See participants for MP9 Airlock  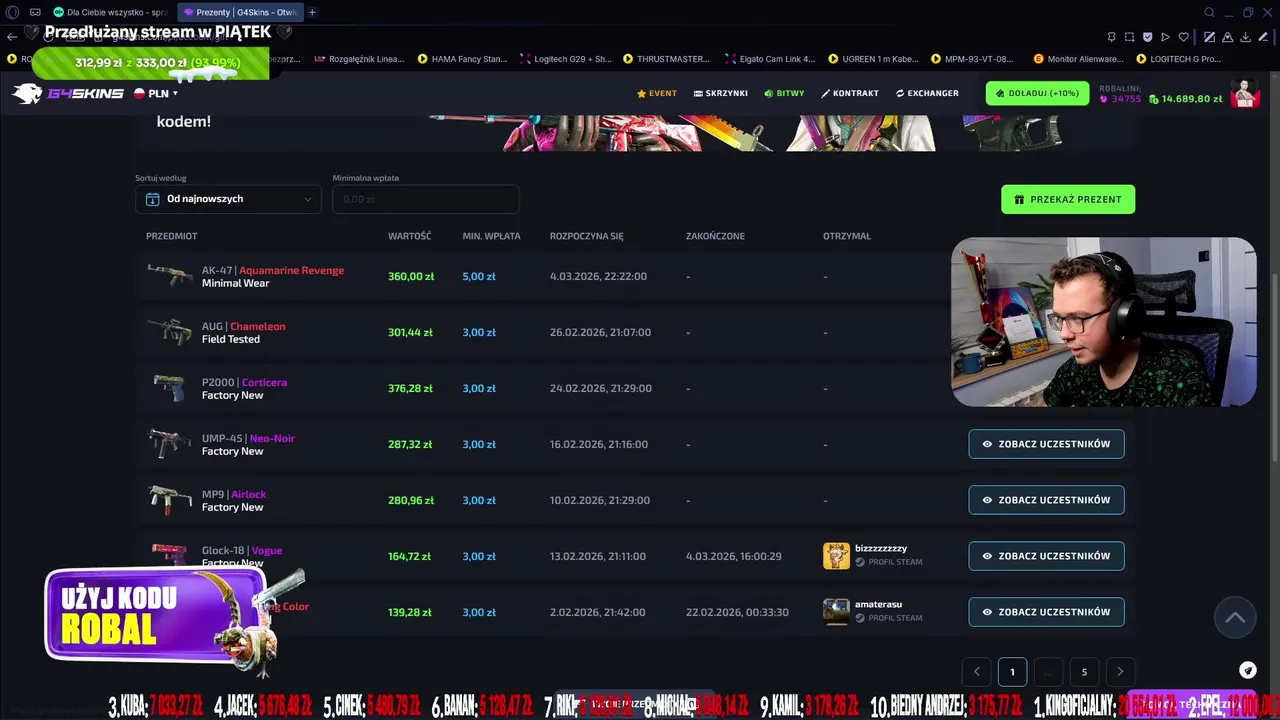[1046, 500]
